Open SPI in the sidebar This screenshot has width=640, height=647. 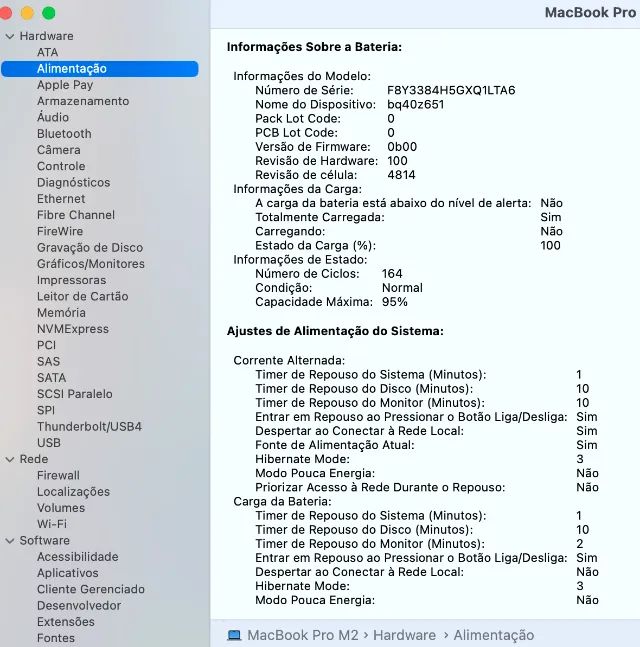(46, 411)
